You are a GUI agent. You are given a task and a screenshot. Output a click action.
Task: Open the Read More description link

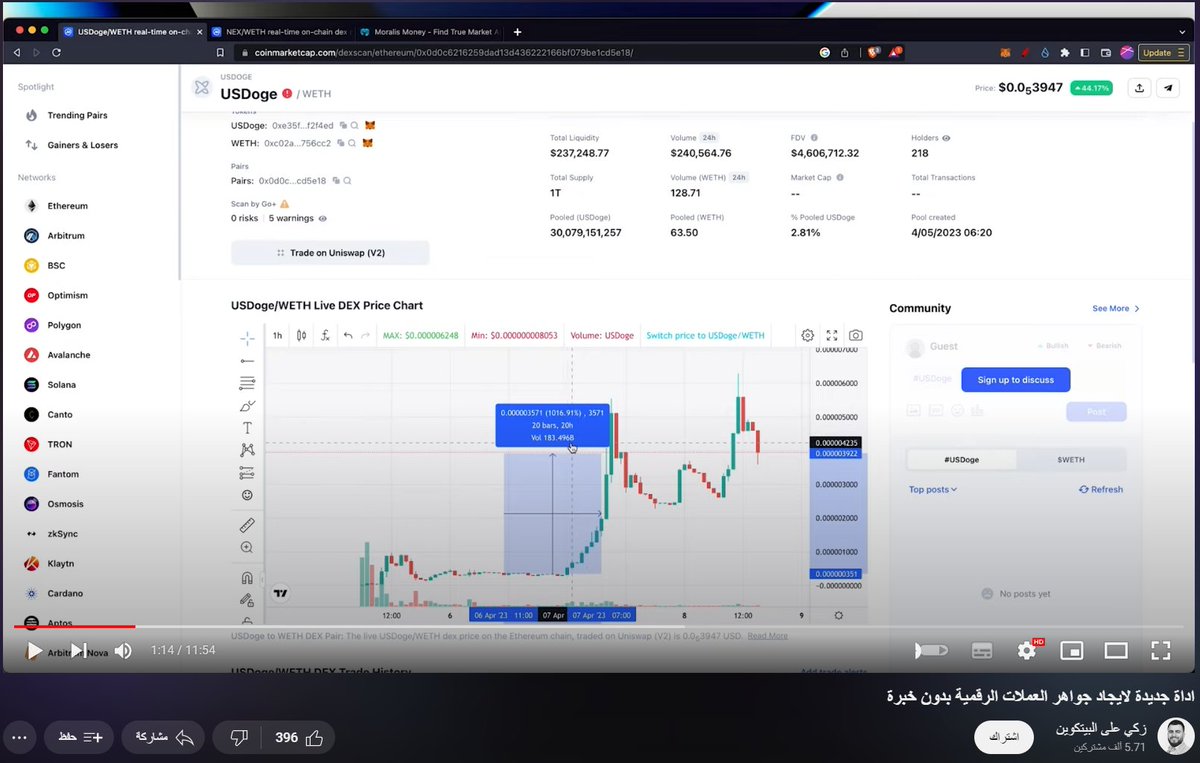tap(767, 636)
